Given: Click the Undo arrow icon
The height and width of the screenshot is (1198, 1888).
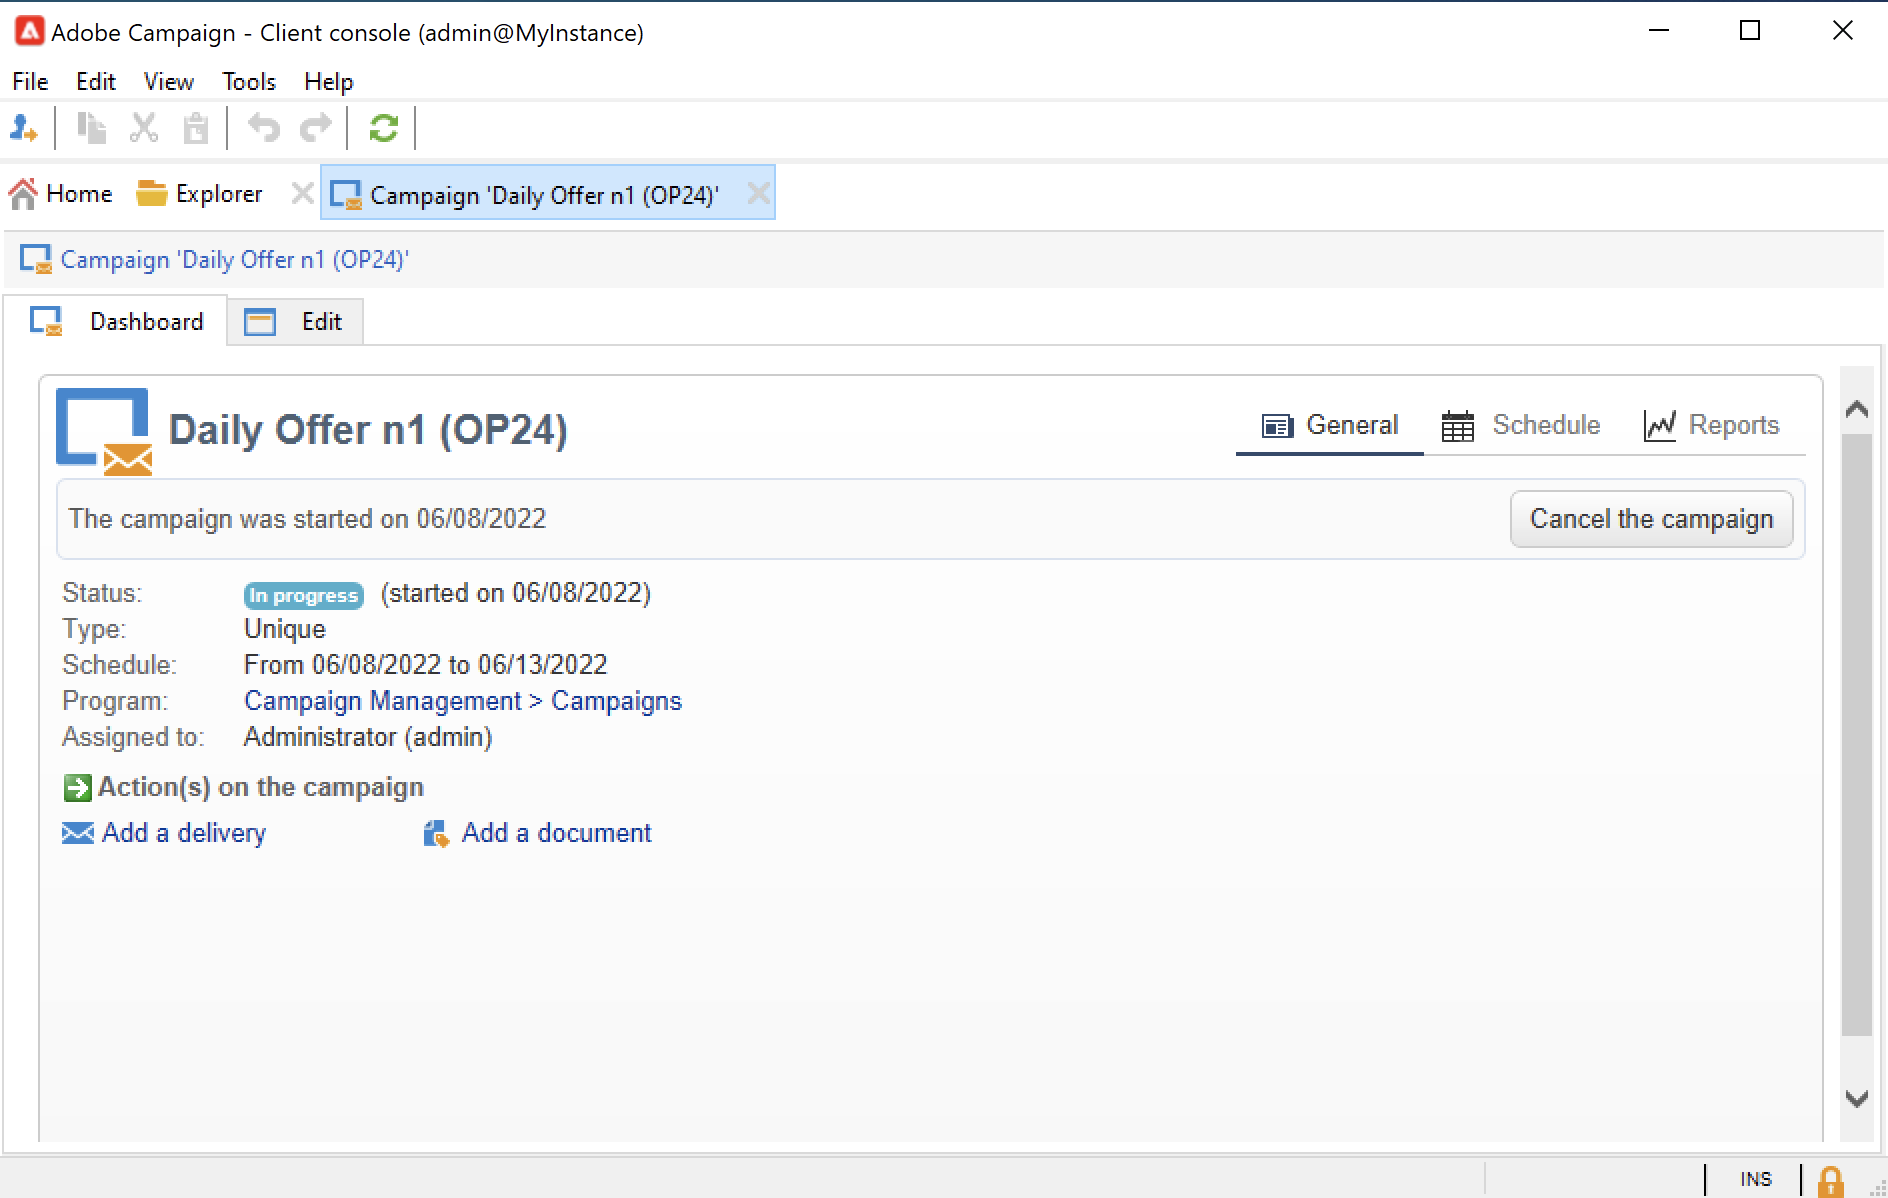Looking at the screenshot, I should (264, 128).
